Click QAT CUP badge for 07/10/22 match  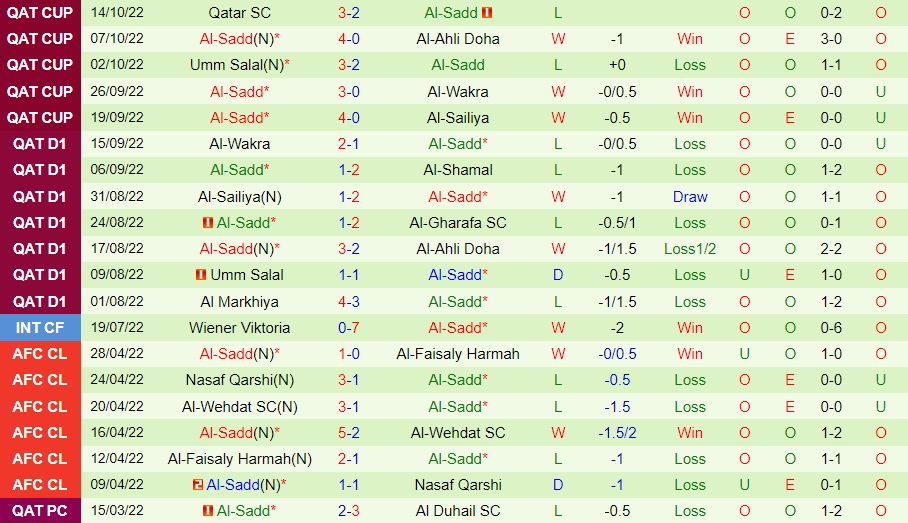tap(41, 39)
